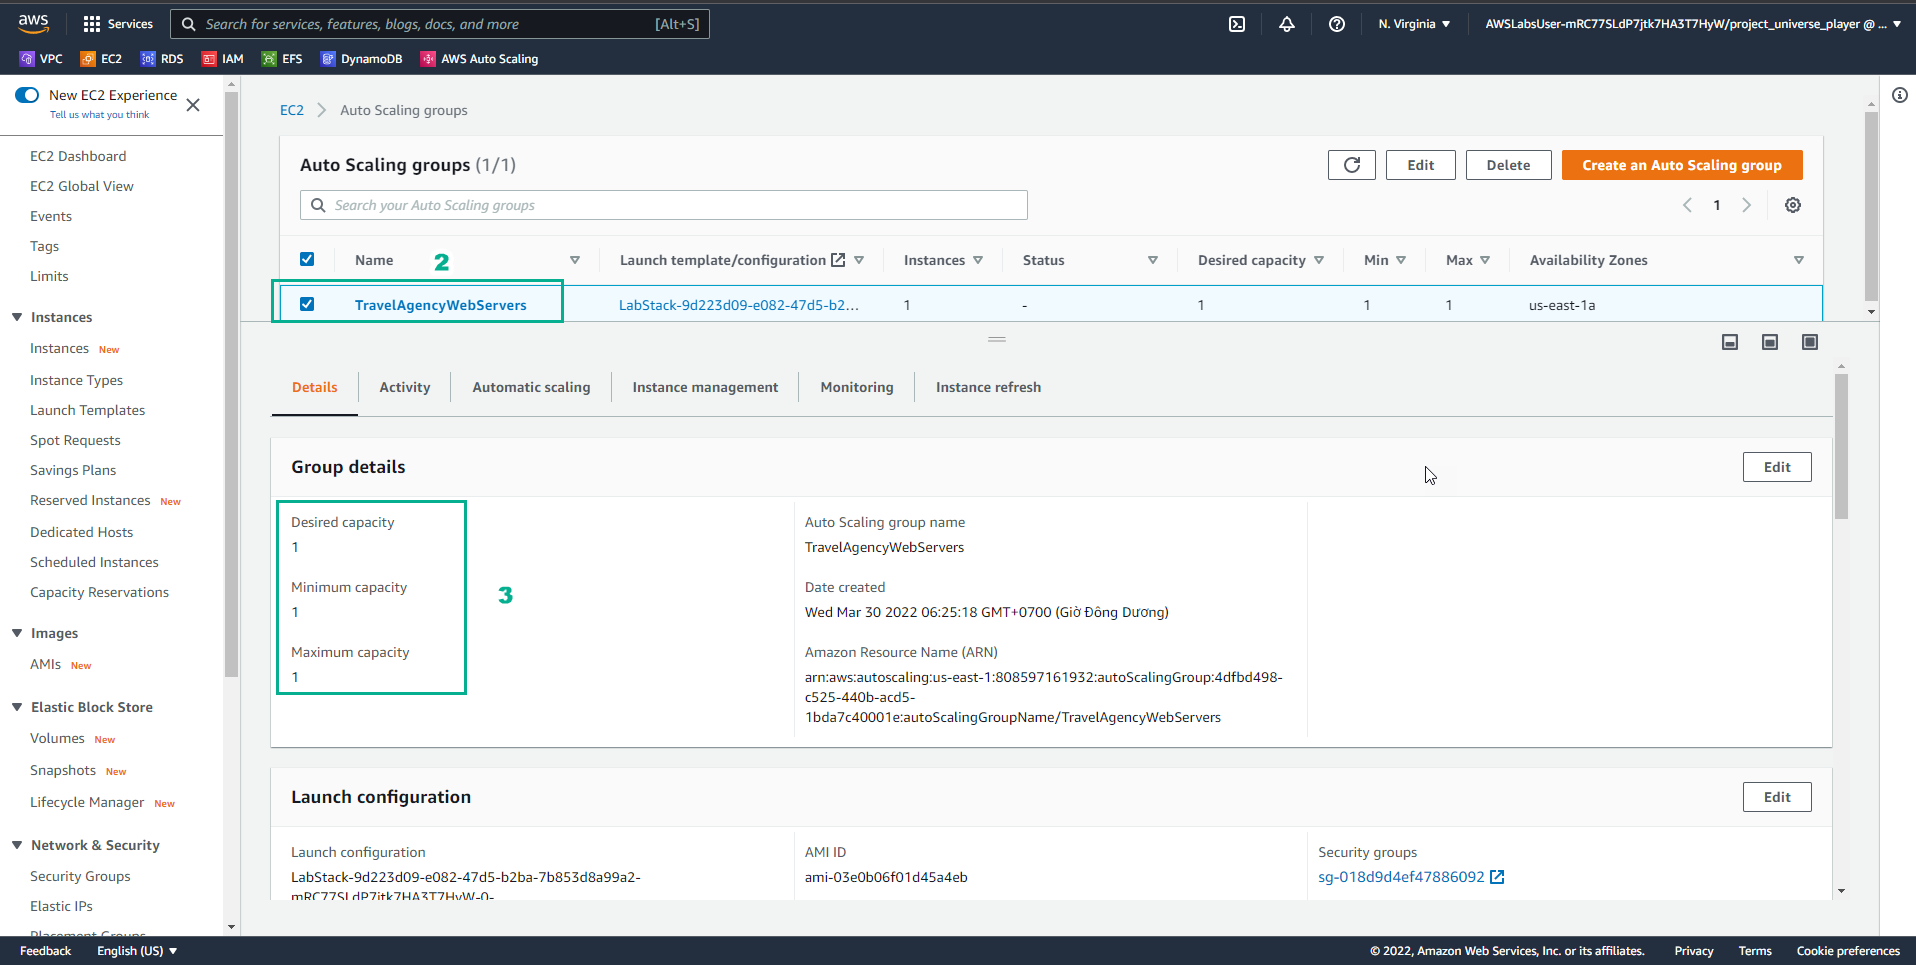Open the TravelAgencyWebServers group link
The height and width of the screenshot is (965, 1916).
pyautogui.click(x=440, y=305)
